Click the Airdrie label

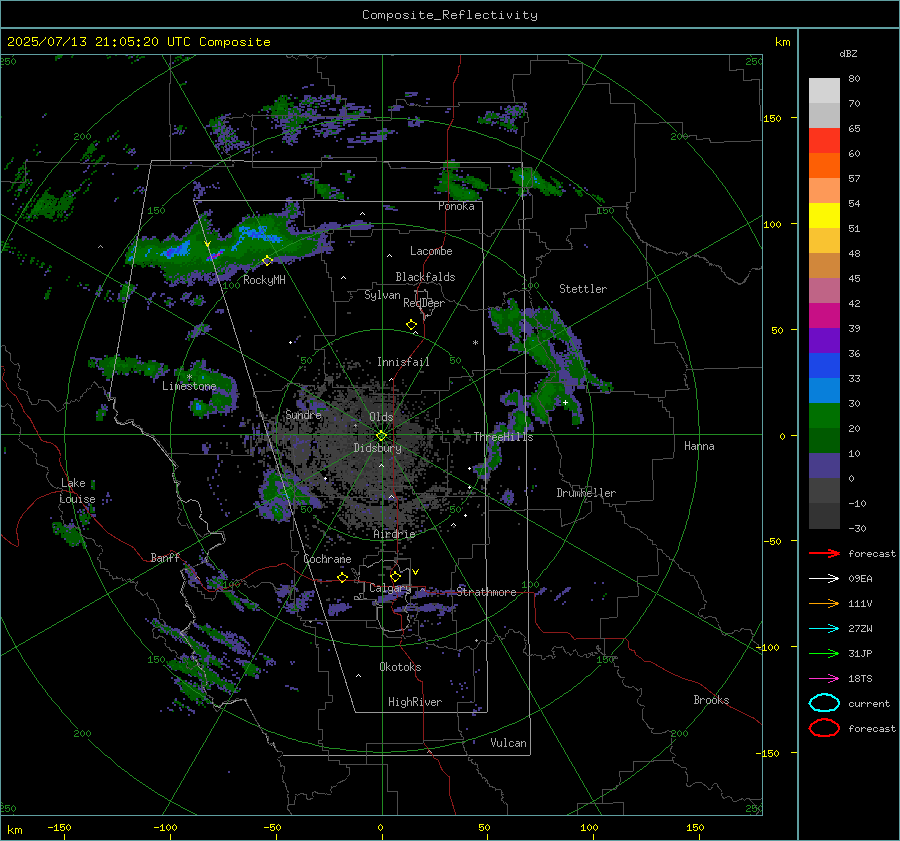tap(394, 534)
